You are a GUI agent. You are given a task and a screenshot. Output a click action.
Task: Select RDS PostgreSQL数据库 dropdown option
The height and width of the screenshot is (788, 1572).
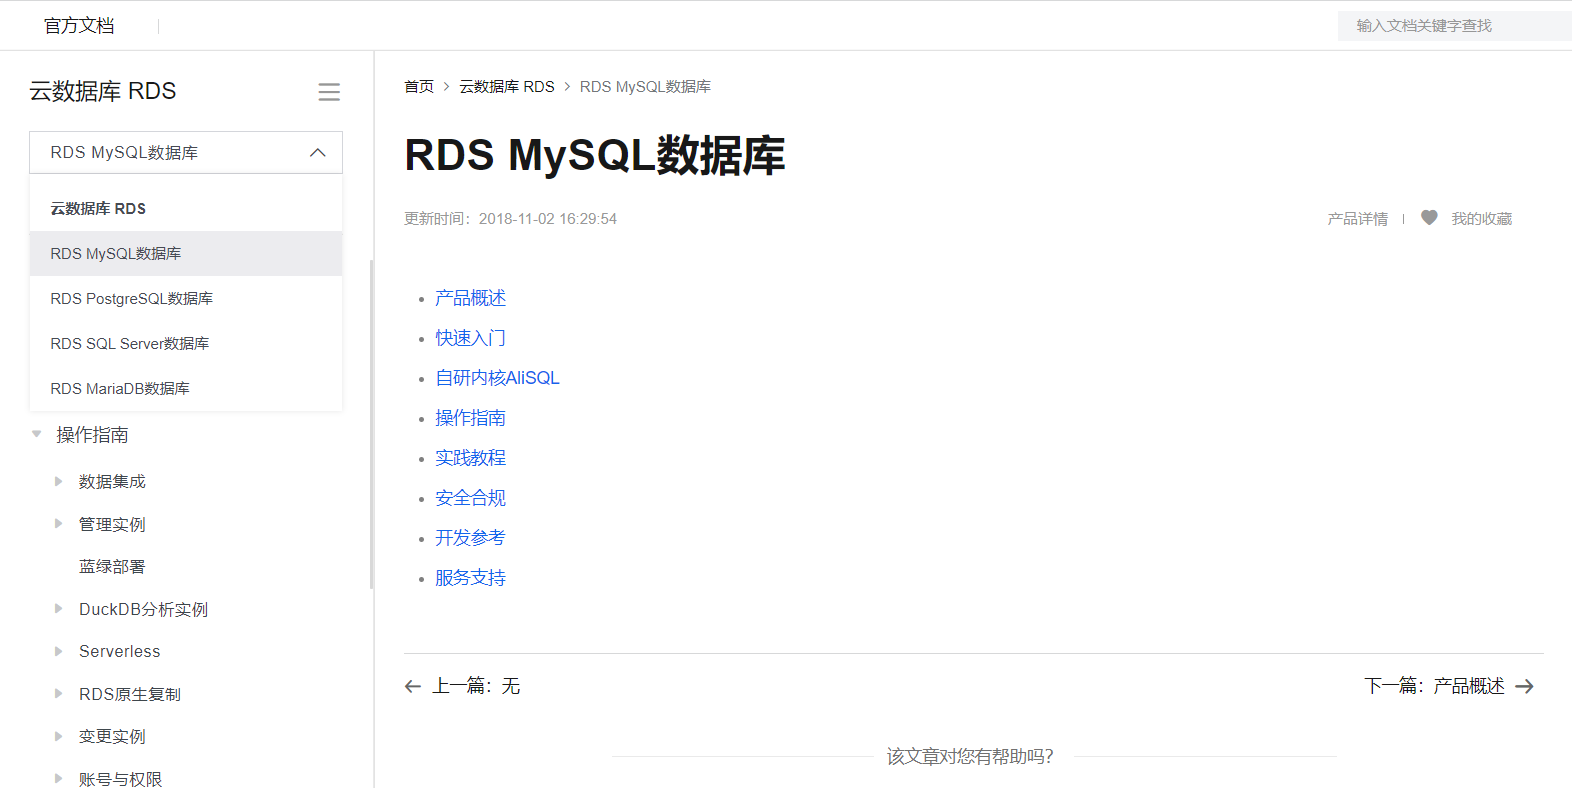click(x=186, y=299)
